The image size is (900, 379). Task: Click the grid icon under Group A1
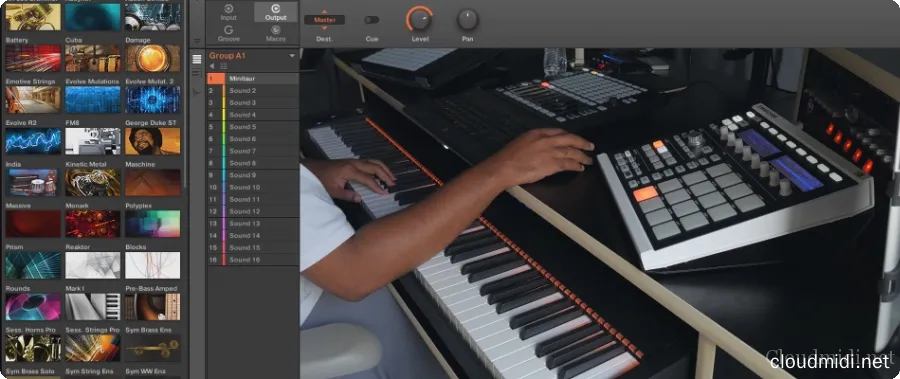(223, 66)
